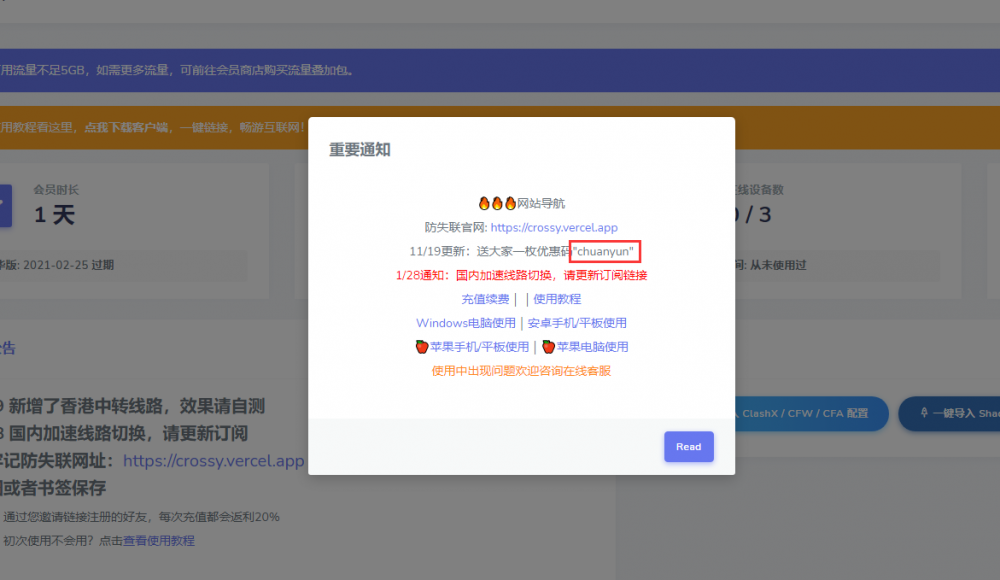Open the 安卓手机/平板使用 guide link
This screenshot has height=580, width=1000.
coord(577,323)
